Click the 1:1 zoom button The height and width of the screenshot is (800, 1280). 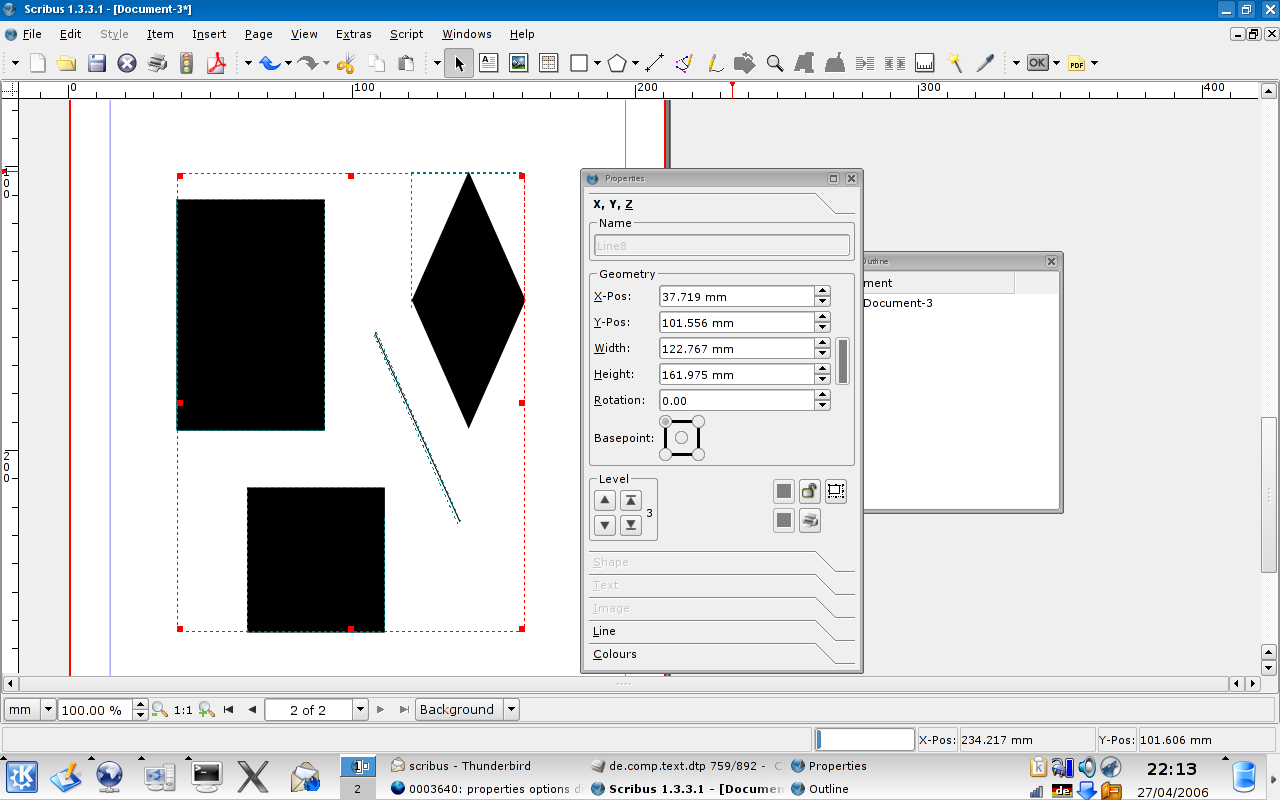183,710
